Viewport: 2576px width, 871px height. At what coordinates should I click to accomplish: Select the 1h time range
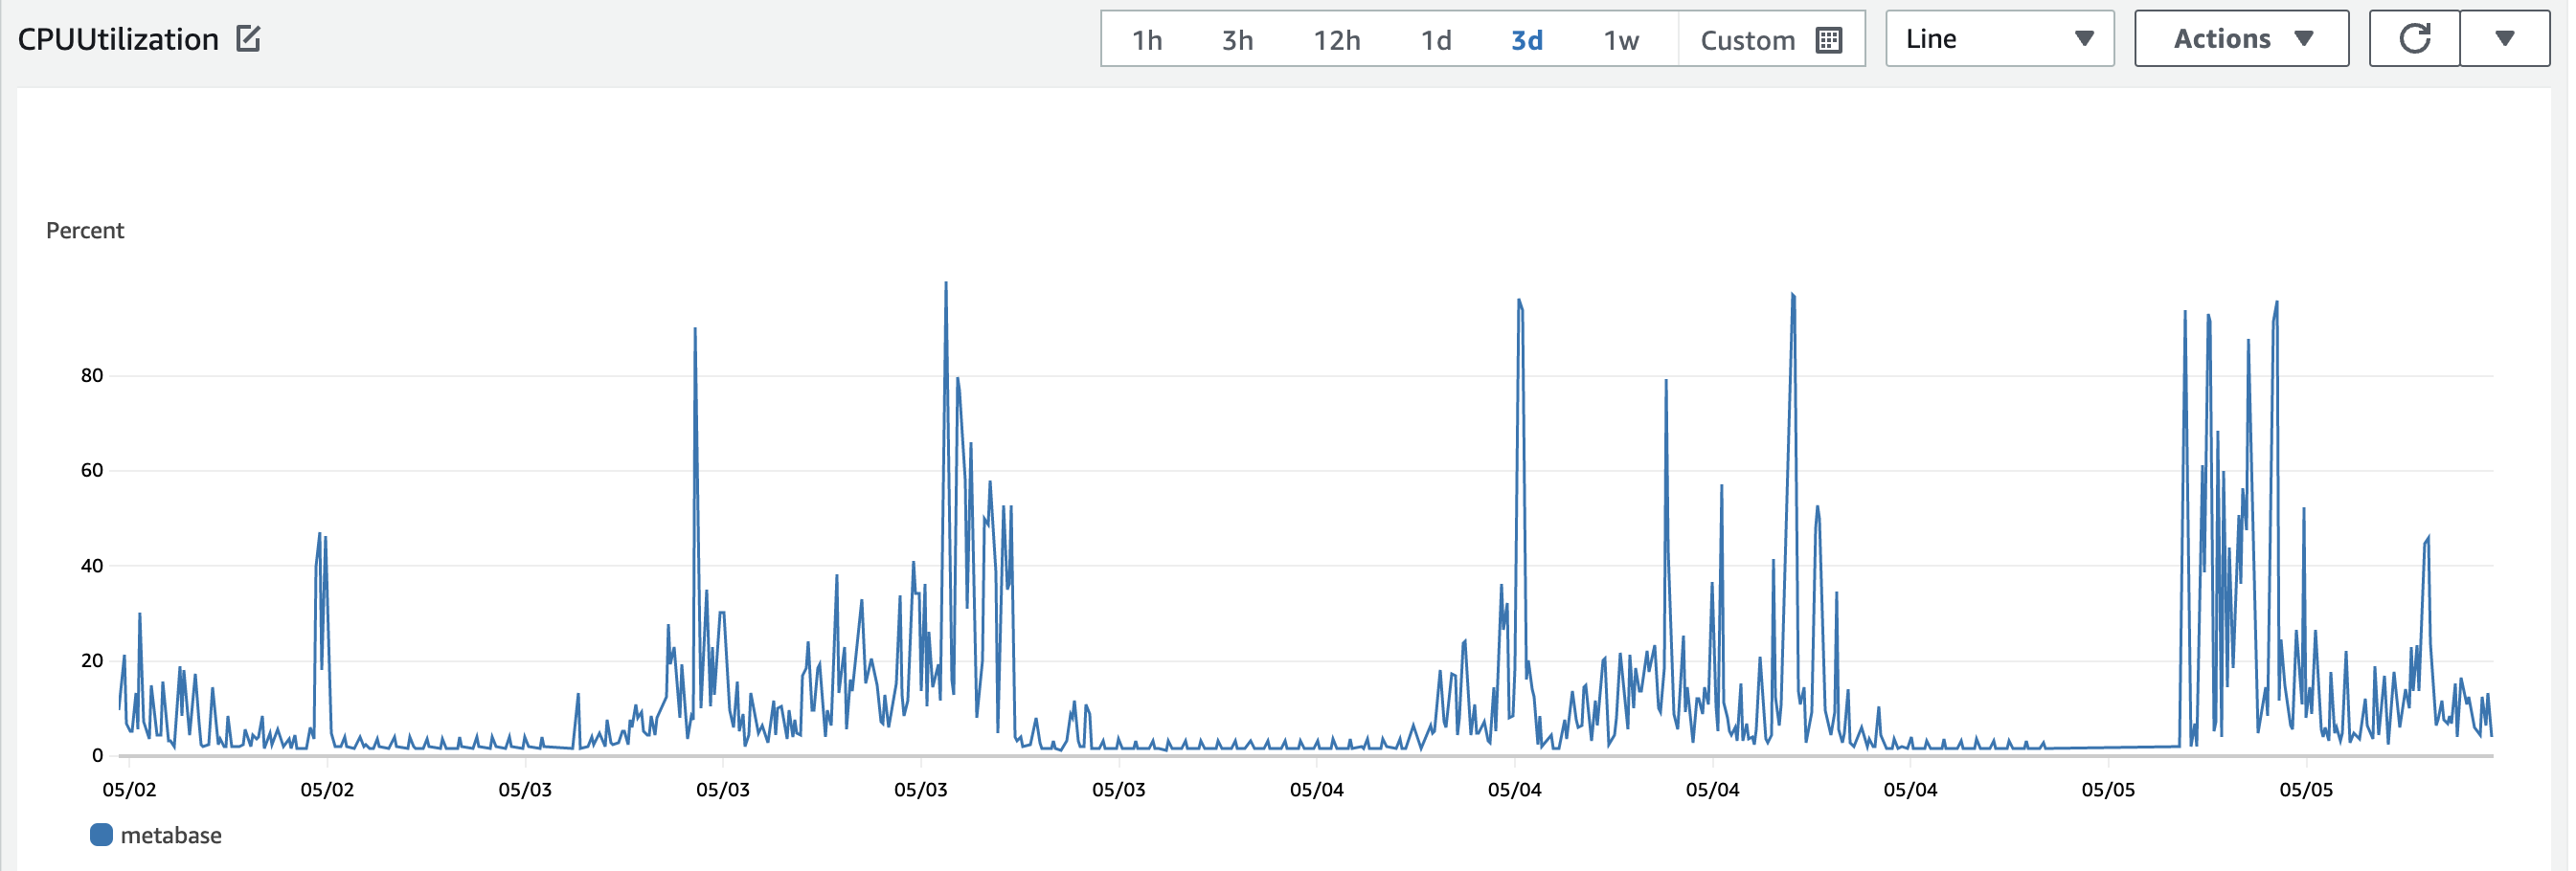pyautogui.click(x=1146, y=40)
